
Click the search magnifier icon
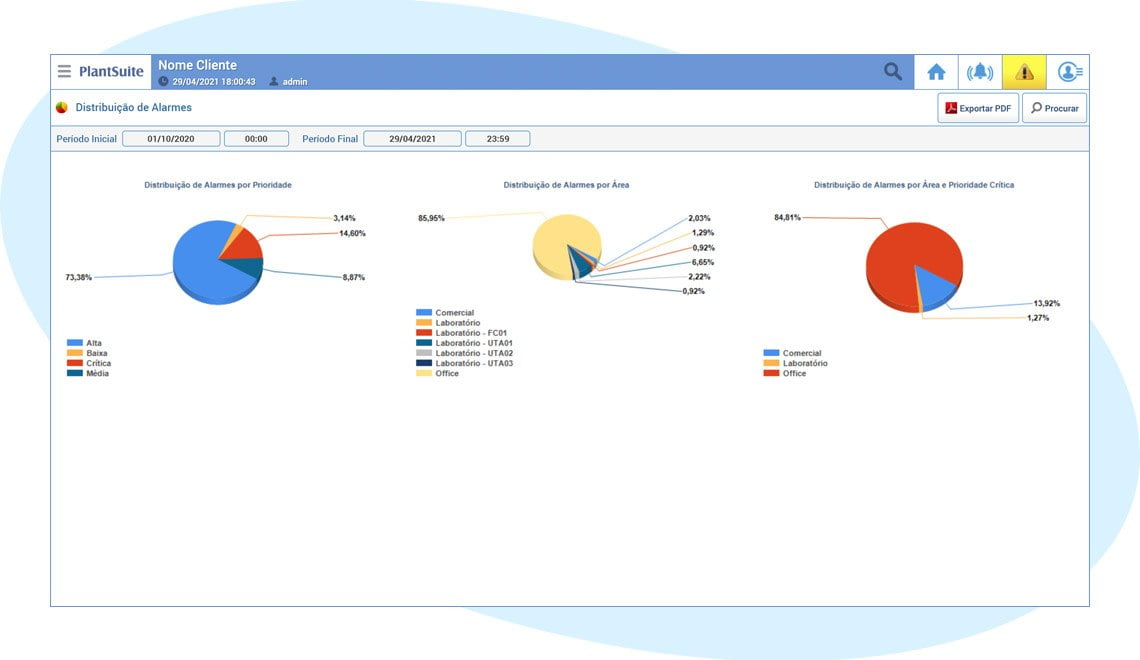pyautogui.click(x=893, y=71)
